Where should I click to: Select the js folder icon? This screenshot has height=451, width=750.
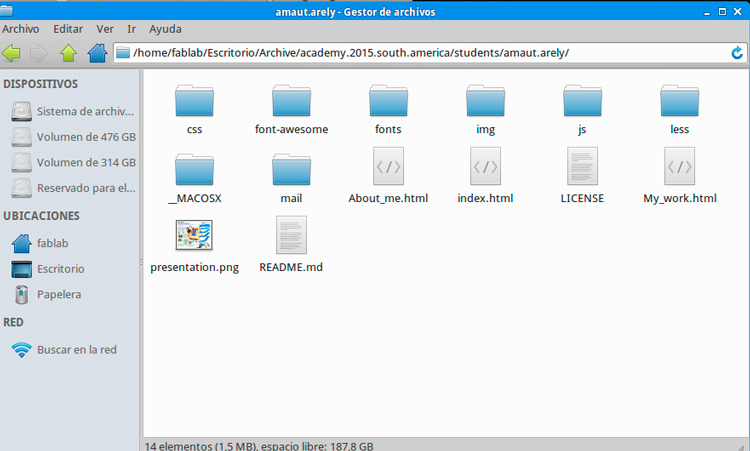(582, 101)
